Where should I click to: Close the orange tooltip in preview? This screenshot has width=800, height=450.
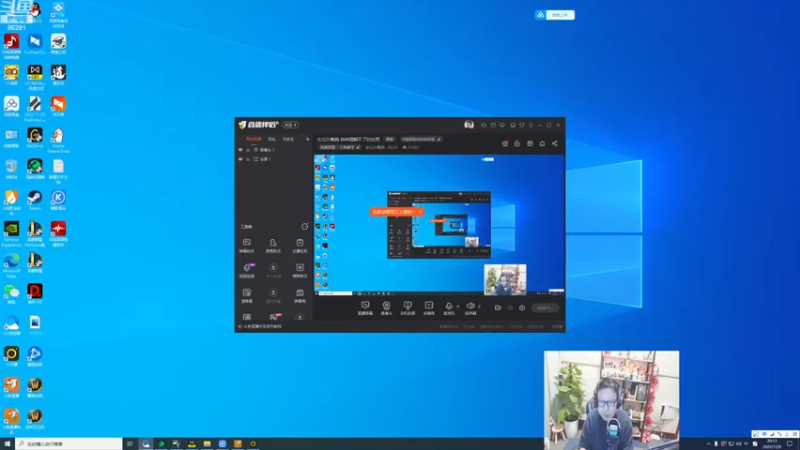point(419,211)
